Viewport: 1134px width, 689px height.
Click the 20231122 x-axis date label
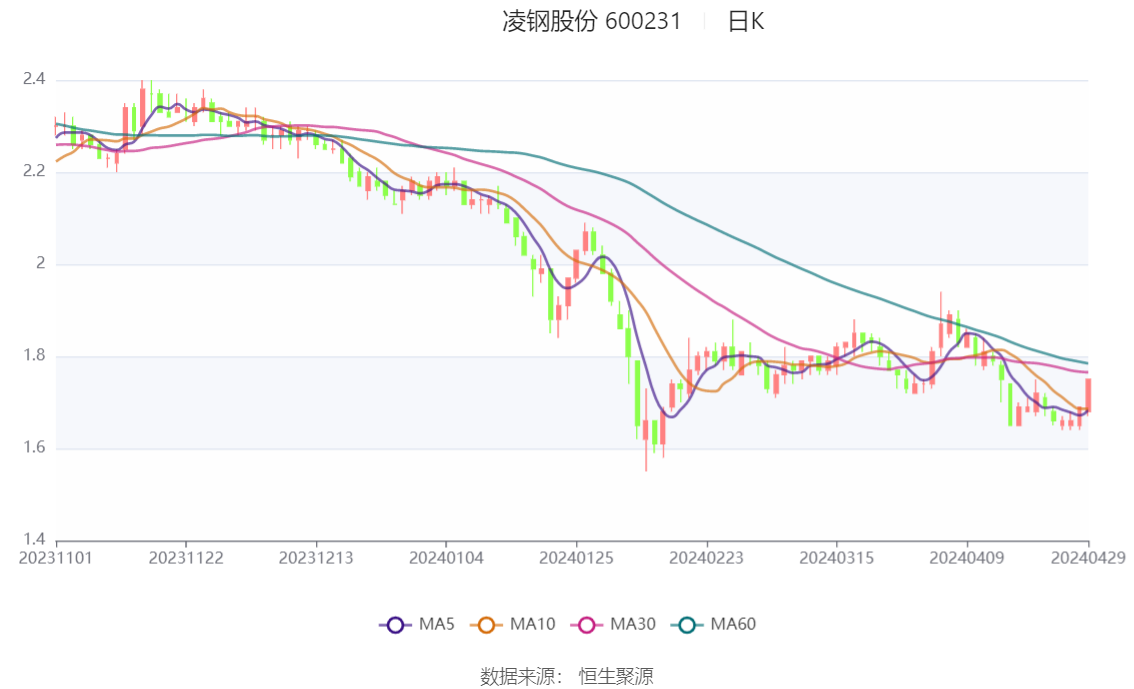tap(186, 558)
